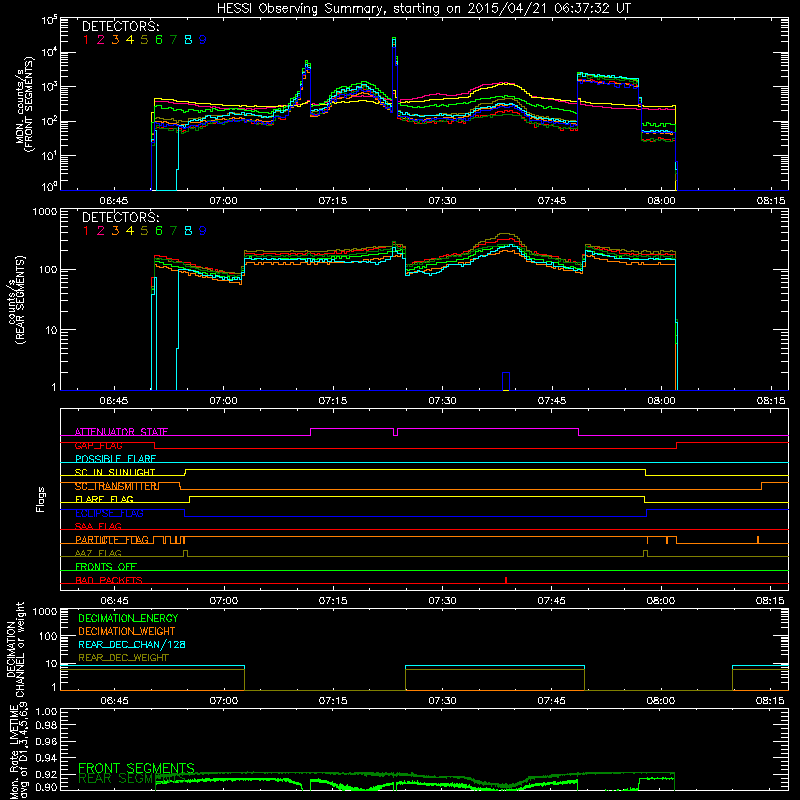Select cyan detector 8 in front segments legend
The width and height of the screenshot is (800, 800).
(188, 40)
